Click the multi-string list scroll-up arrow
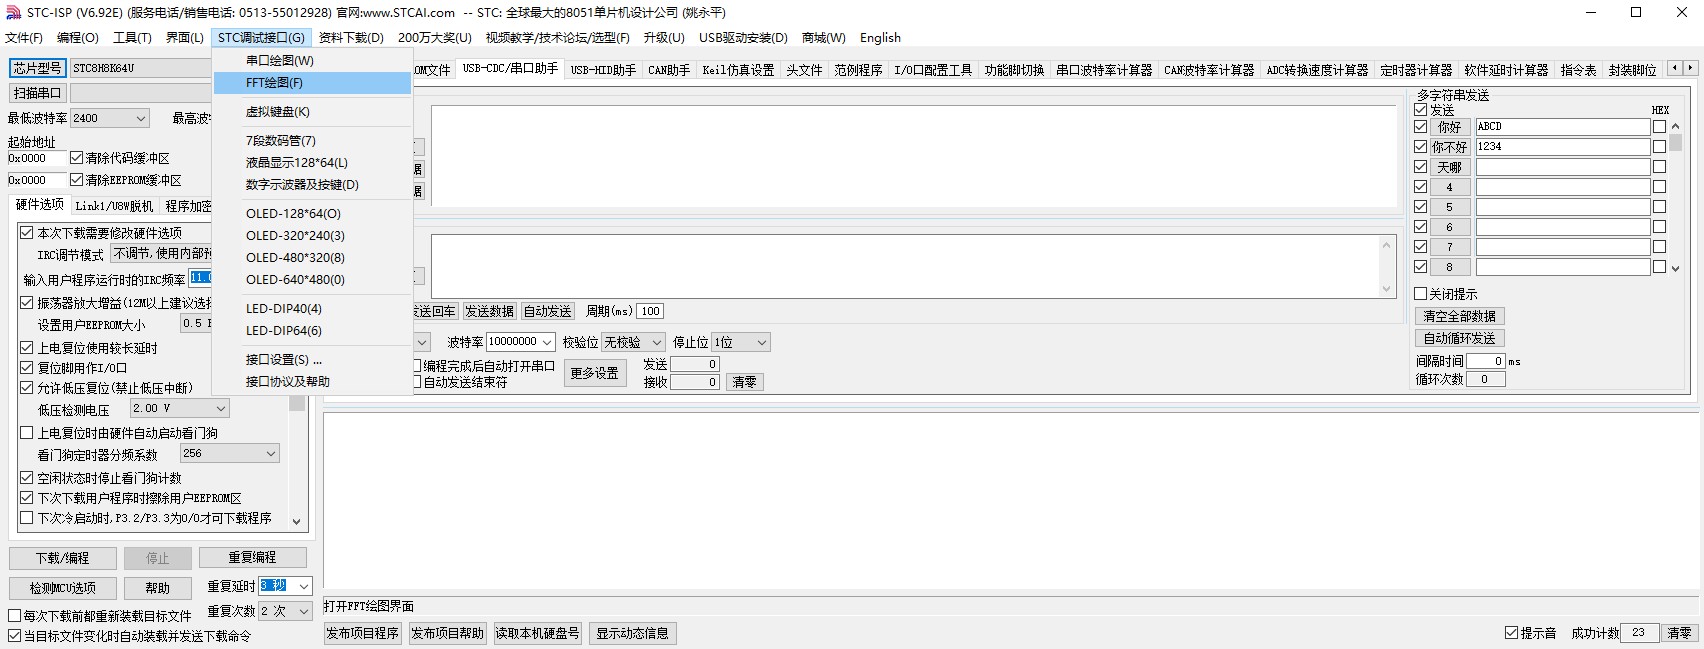Image resolution: width=1704 pixels, height=649 pixels. pyautogui.click(x=1676, y=126)
